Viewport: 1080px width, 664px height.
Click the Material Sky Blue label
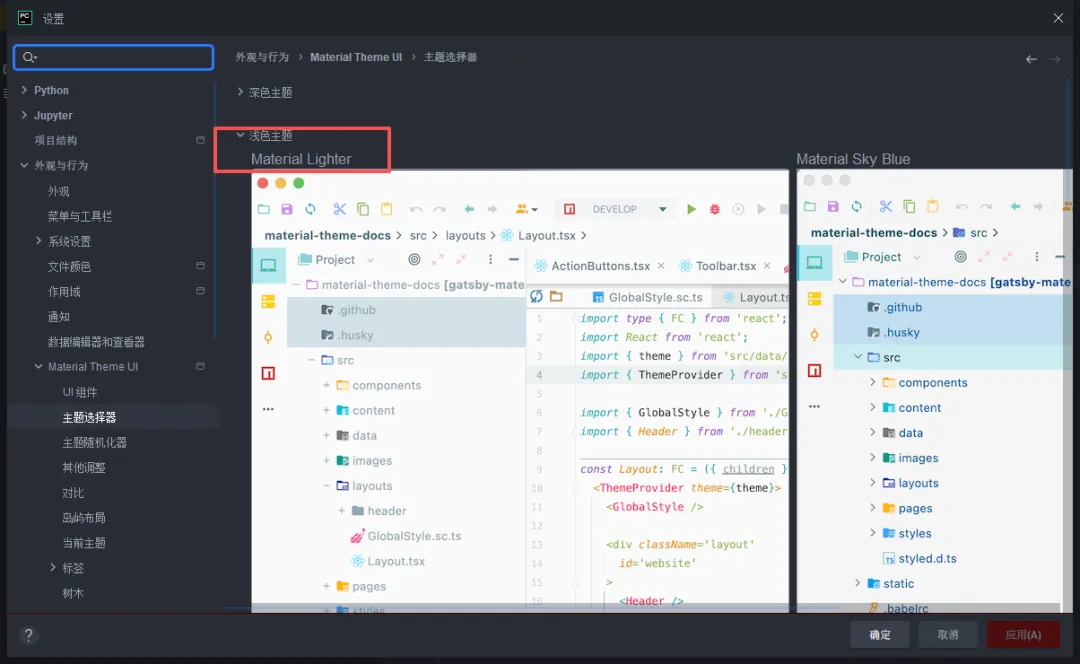pyautogui.click(x=853, y=159)
